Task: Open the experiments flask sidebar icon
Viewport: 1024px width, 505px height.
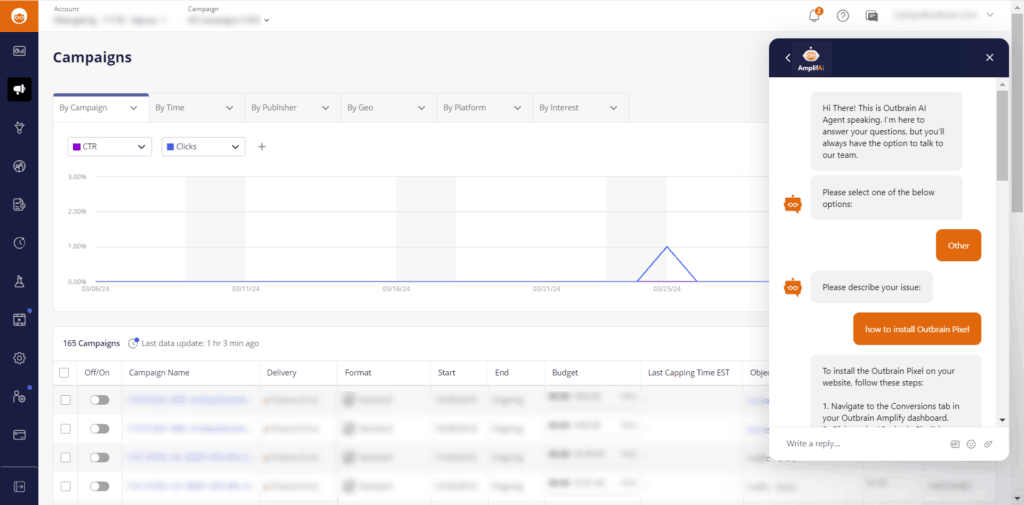Action: point(19,281)
